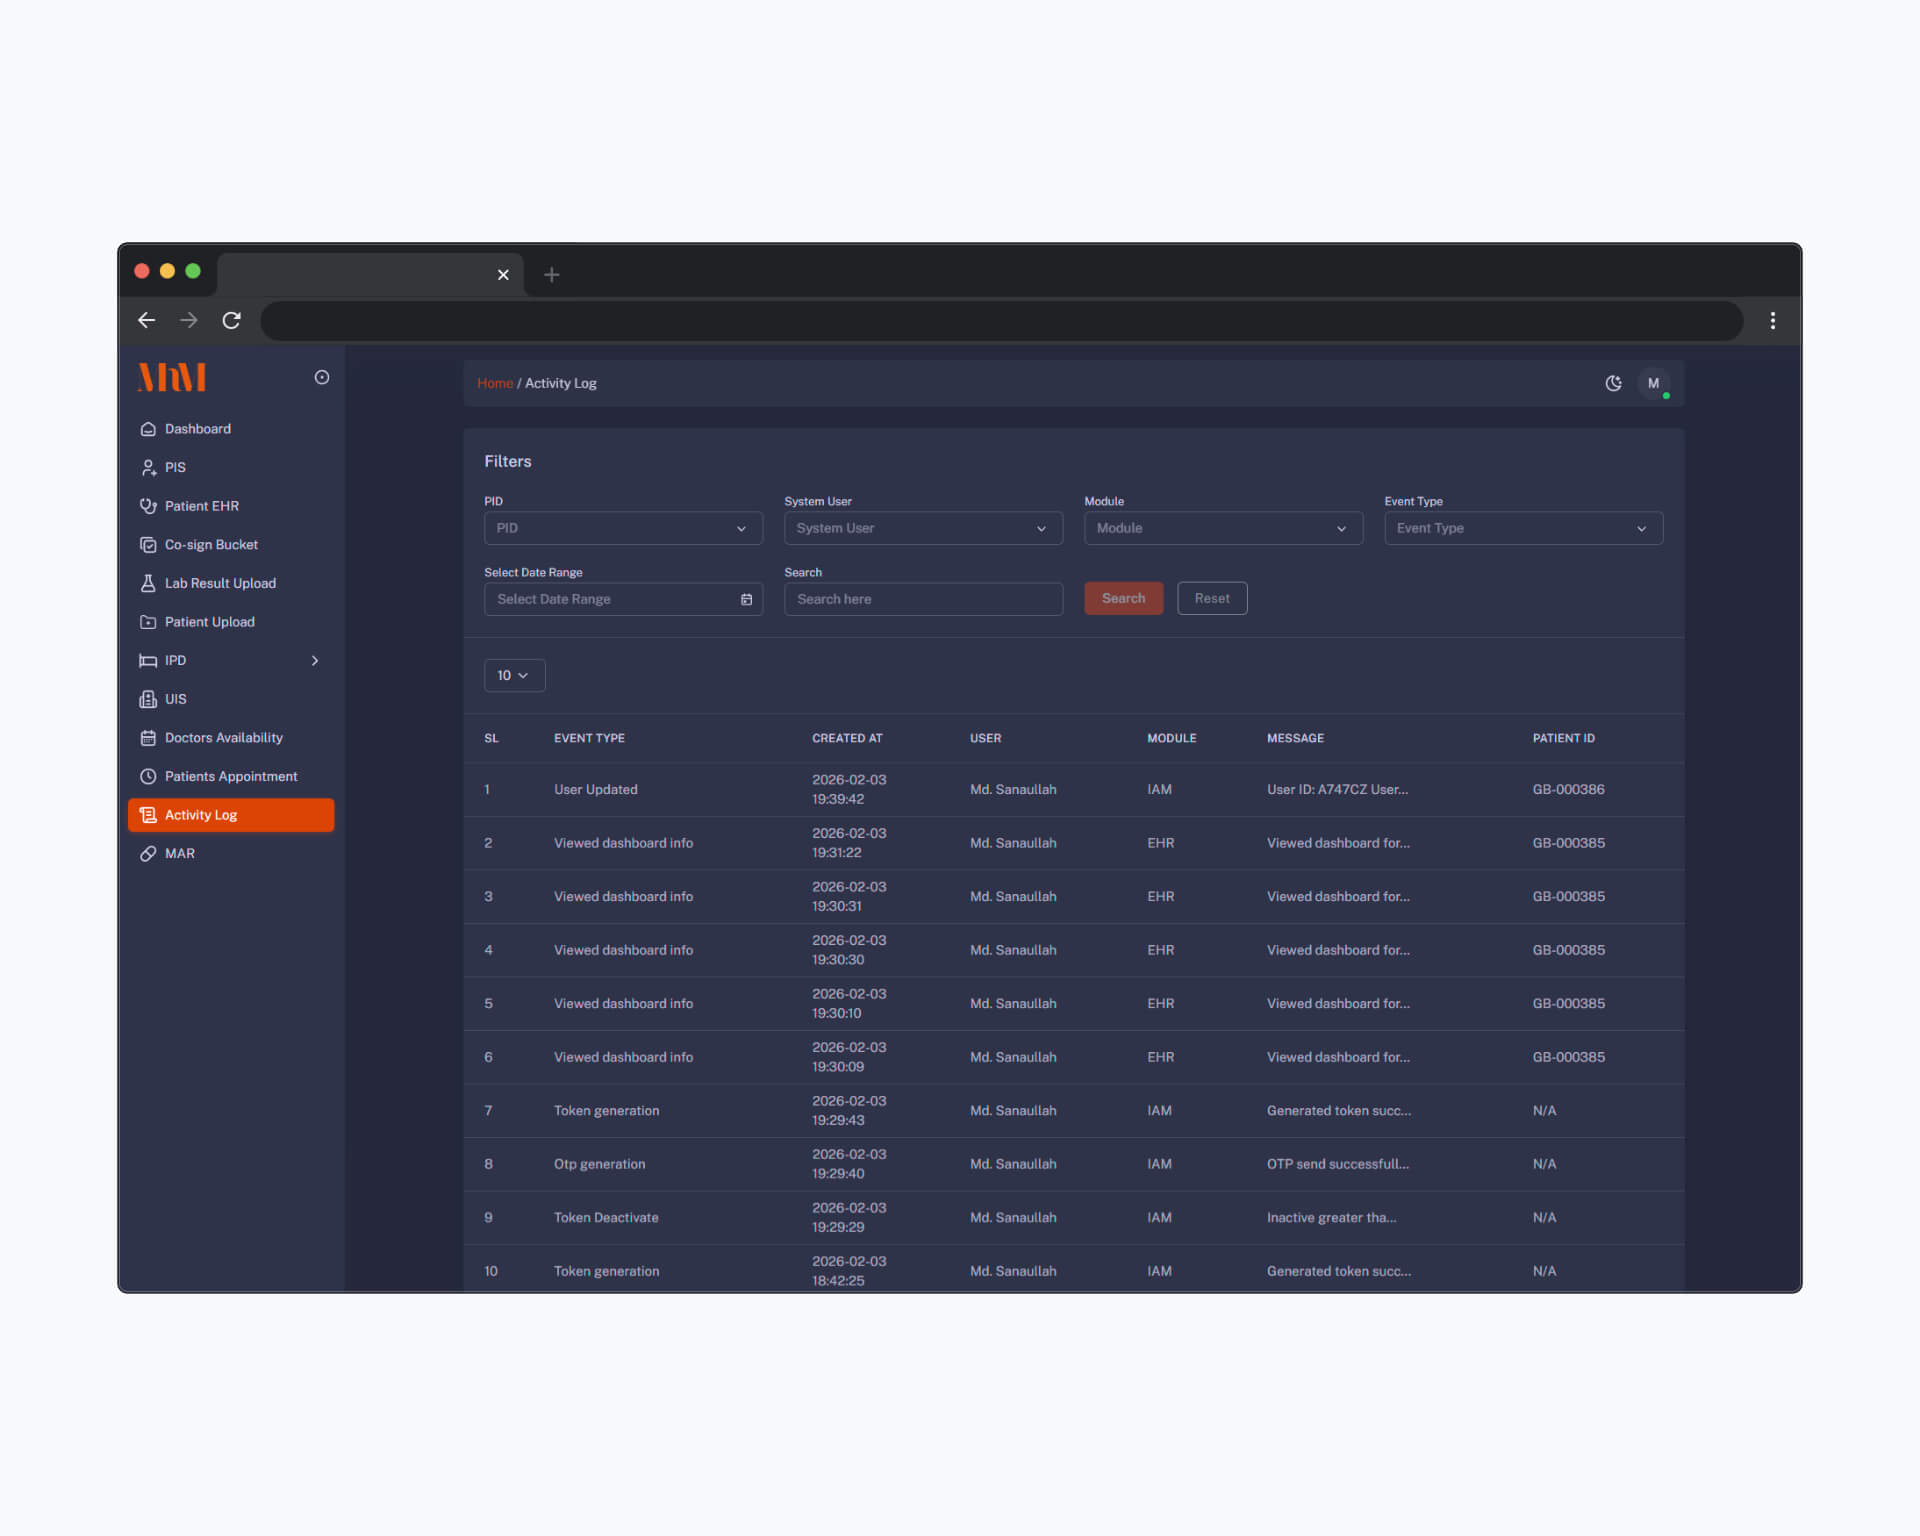
Task: Go to Patient EHR stethoscope item
Action: click(201, 506)
